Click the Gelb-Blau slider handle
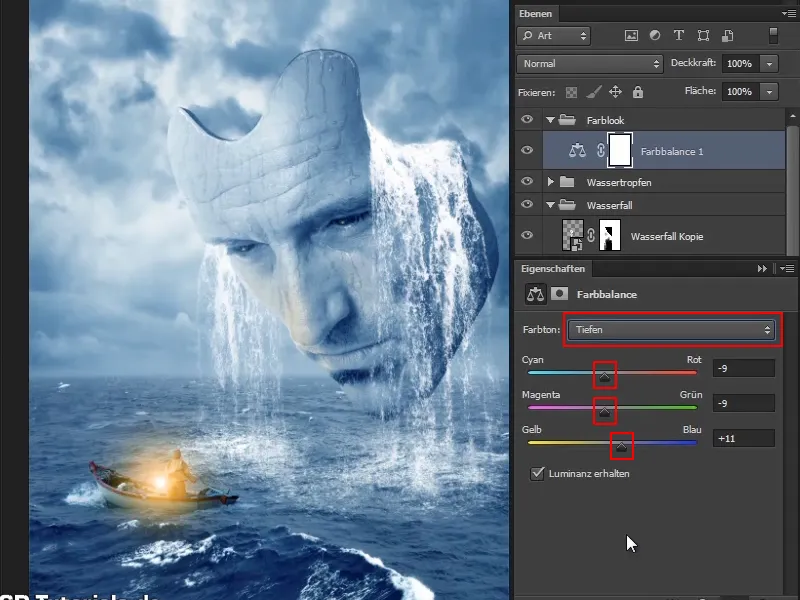 coord(621,447)
